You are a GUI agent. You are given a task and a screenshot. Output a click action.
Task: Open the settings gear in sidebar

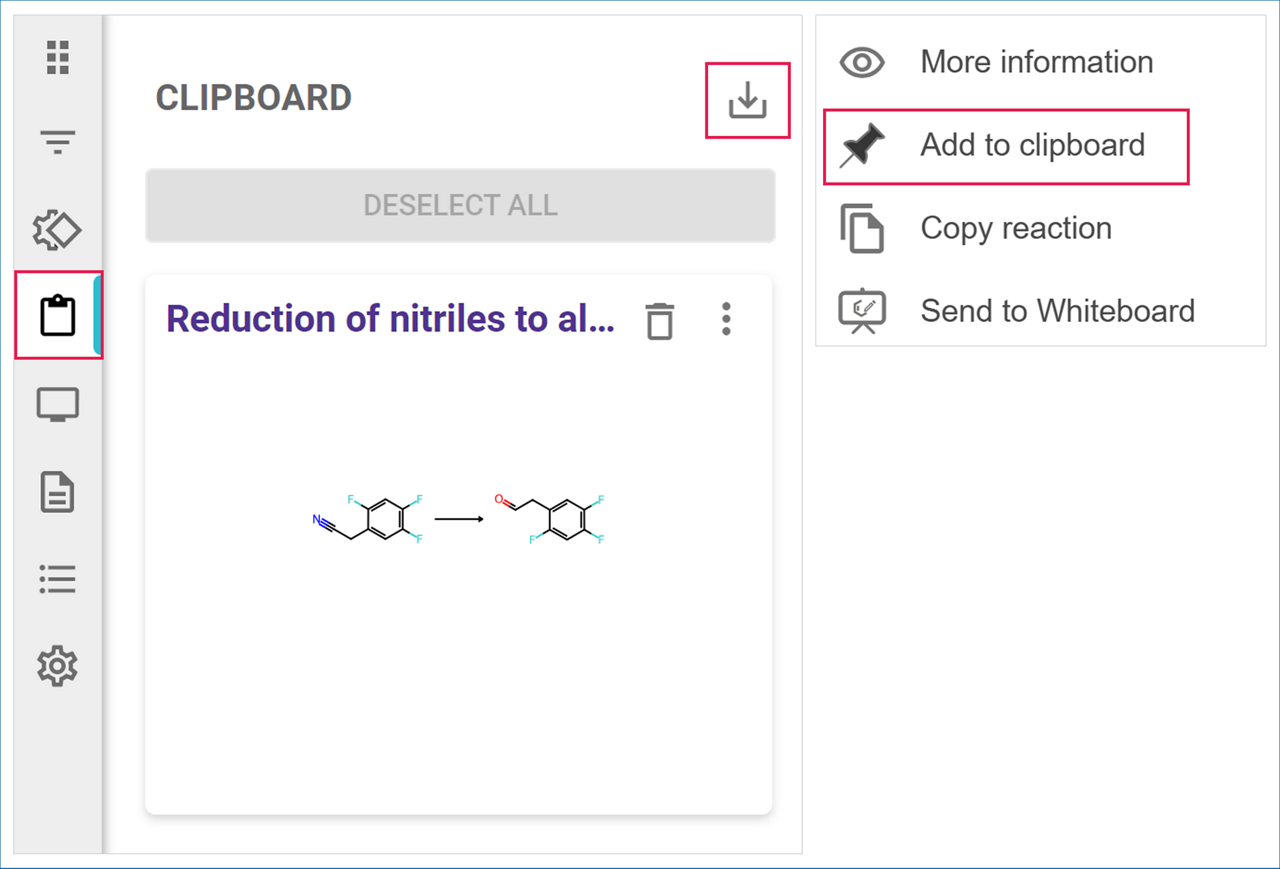pos(58,665)
